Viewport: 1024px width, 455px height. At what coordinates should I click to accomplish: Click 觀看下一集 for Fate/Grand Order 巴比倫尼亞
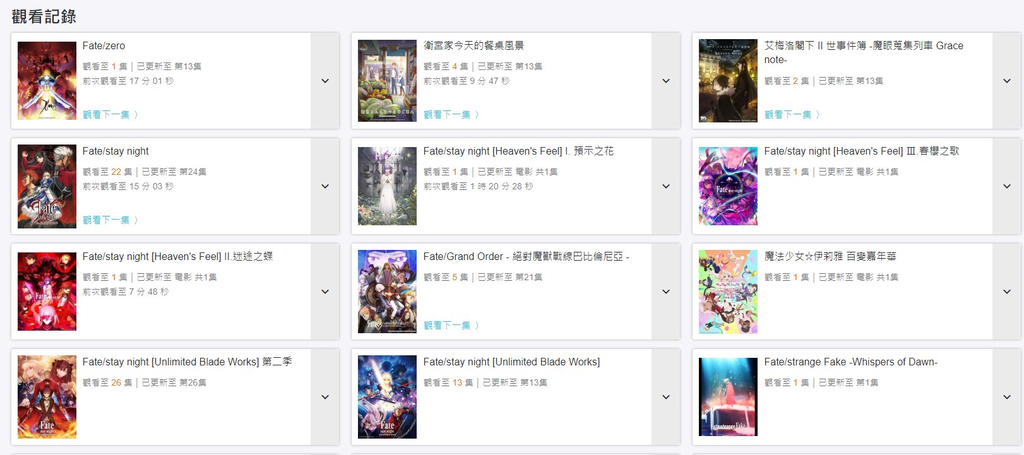pos(451,325)
